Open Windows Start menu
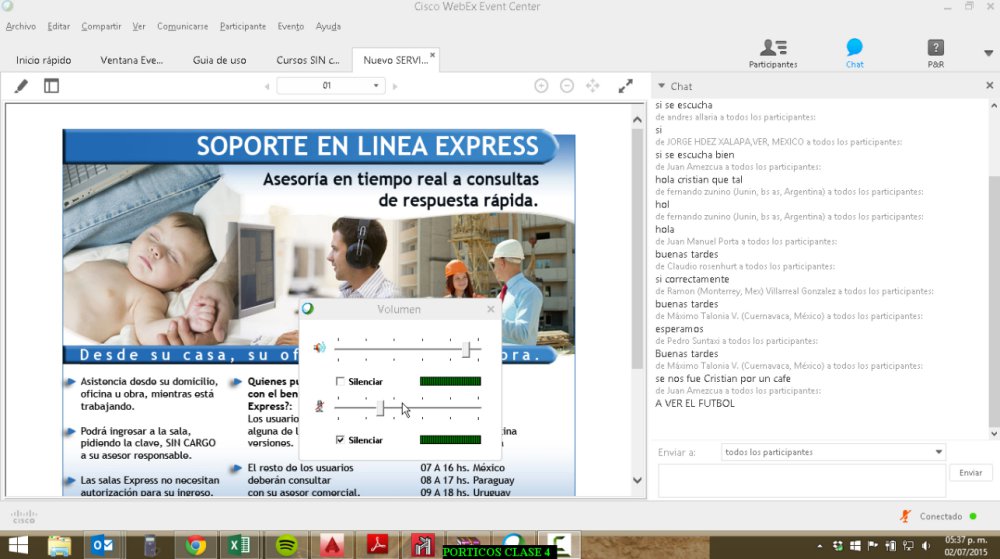This screenshot has height=559, width=1000. point(18,546)
